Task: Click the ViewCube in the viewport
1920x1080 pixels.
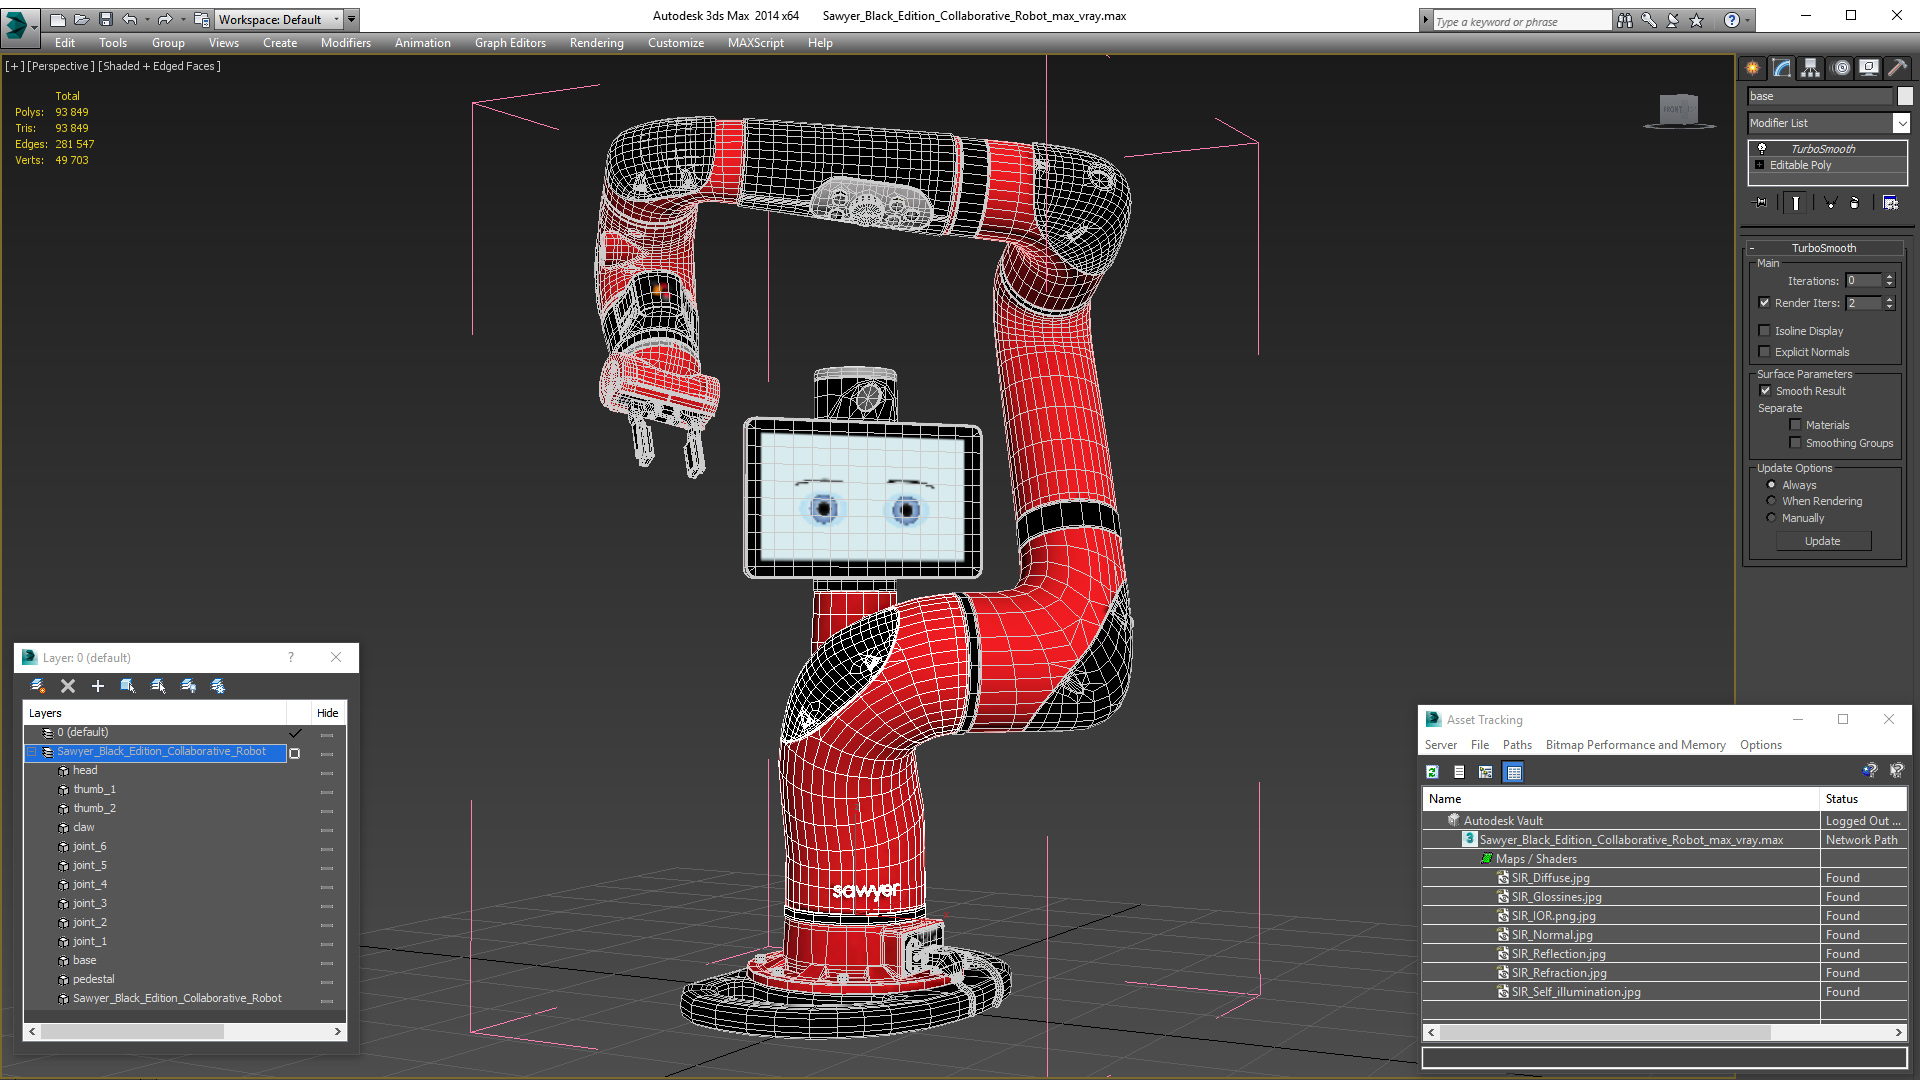Action: point(1679,110)
